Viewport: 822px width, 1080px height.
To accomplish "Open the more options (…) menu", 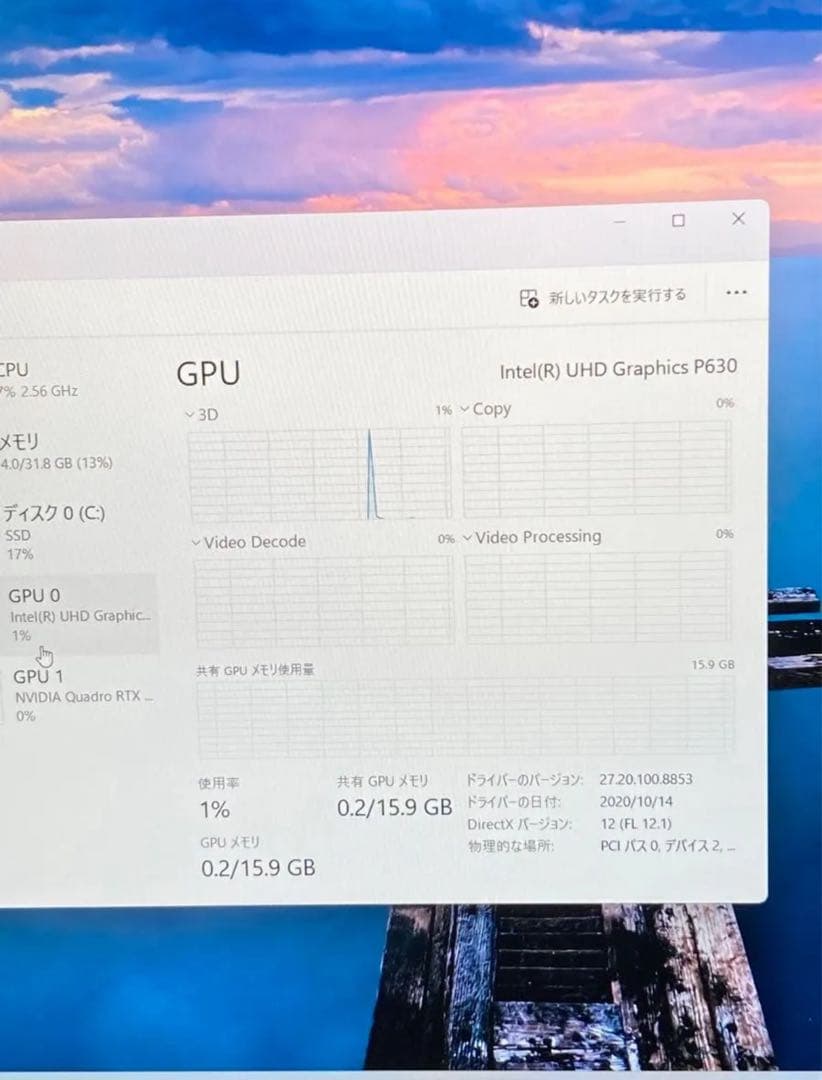I will [737, 292].
